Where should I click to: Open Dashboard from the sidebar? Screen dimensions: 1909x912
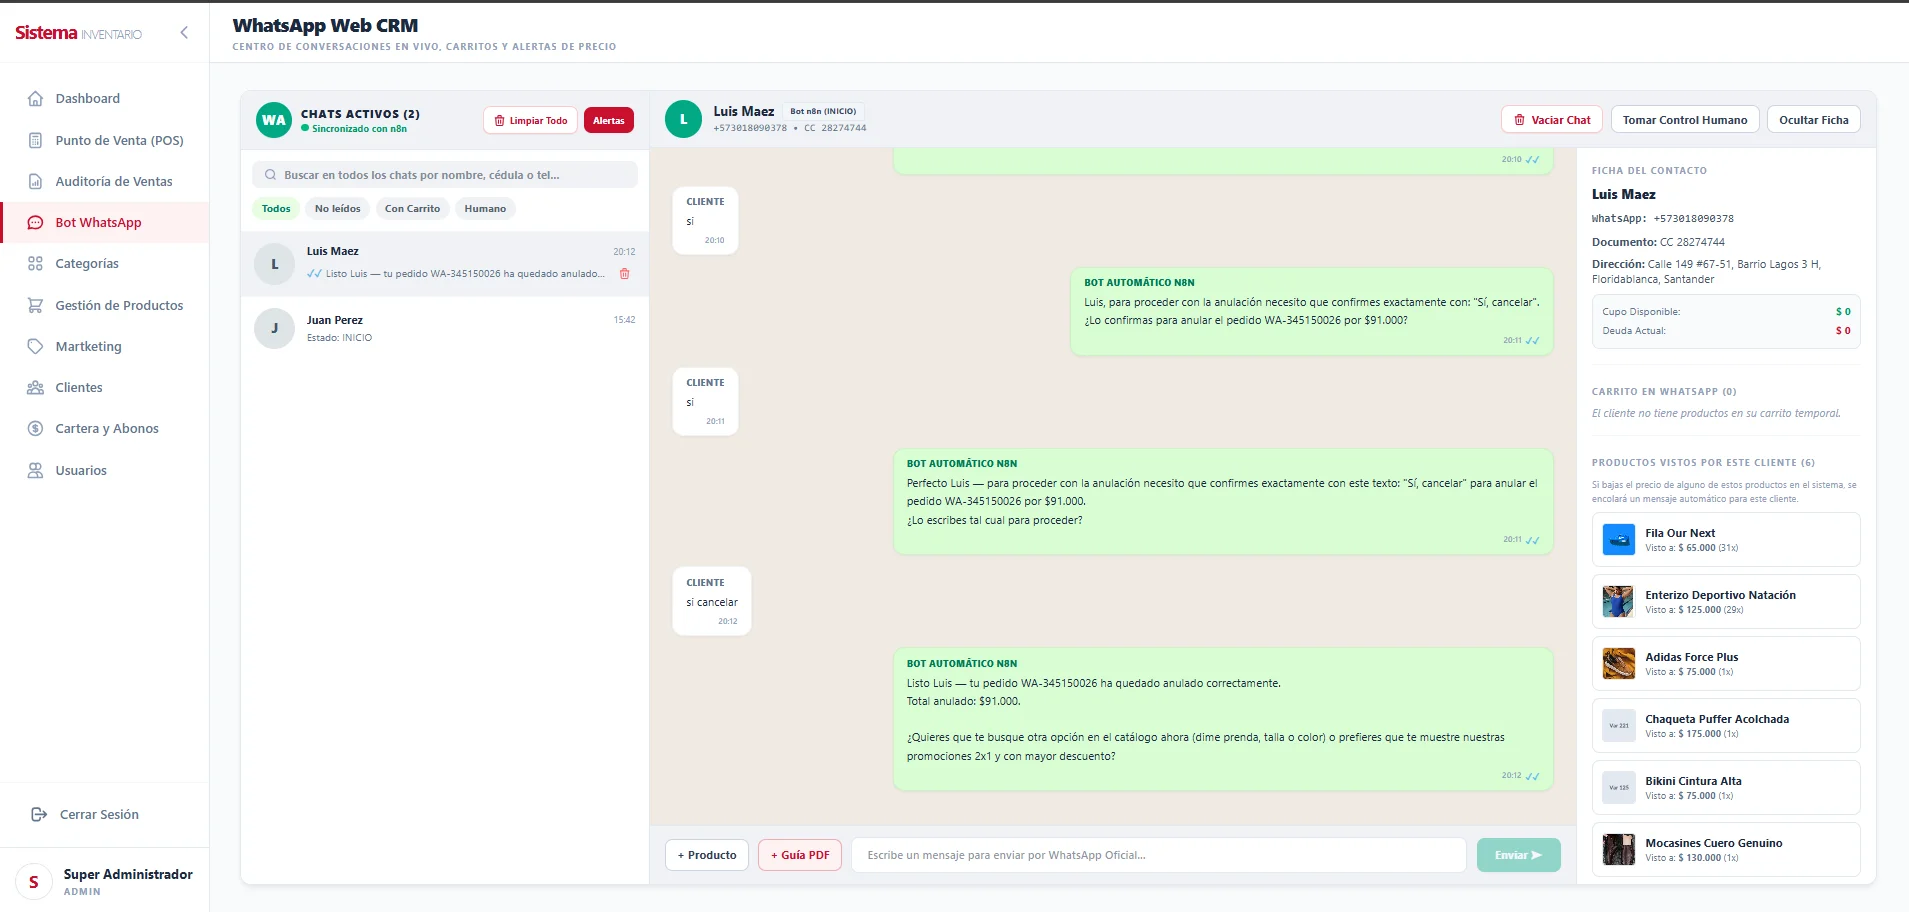coord(104,98)
